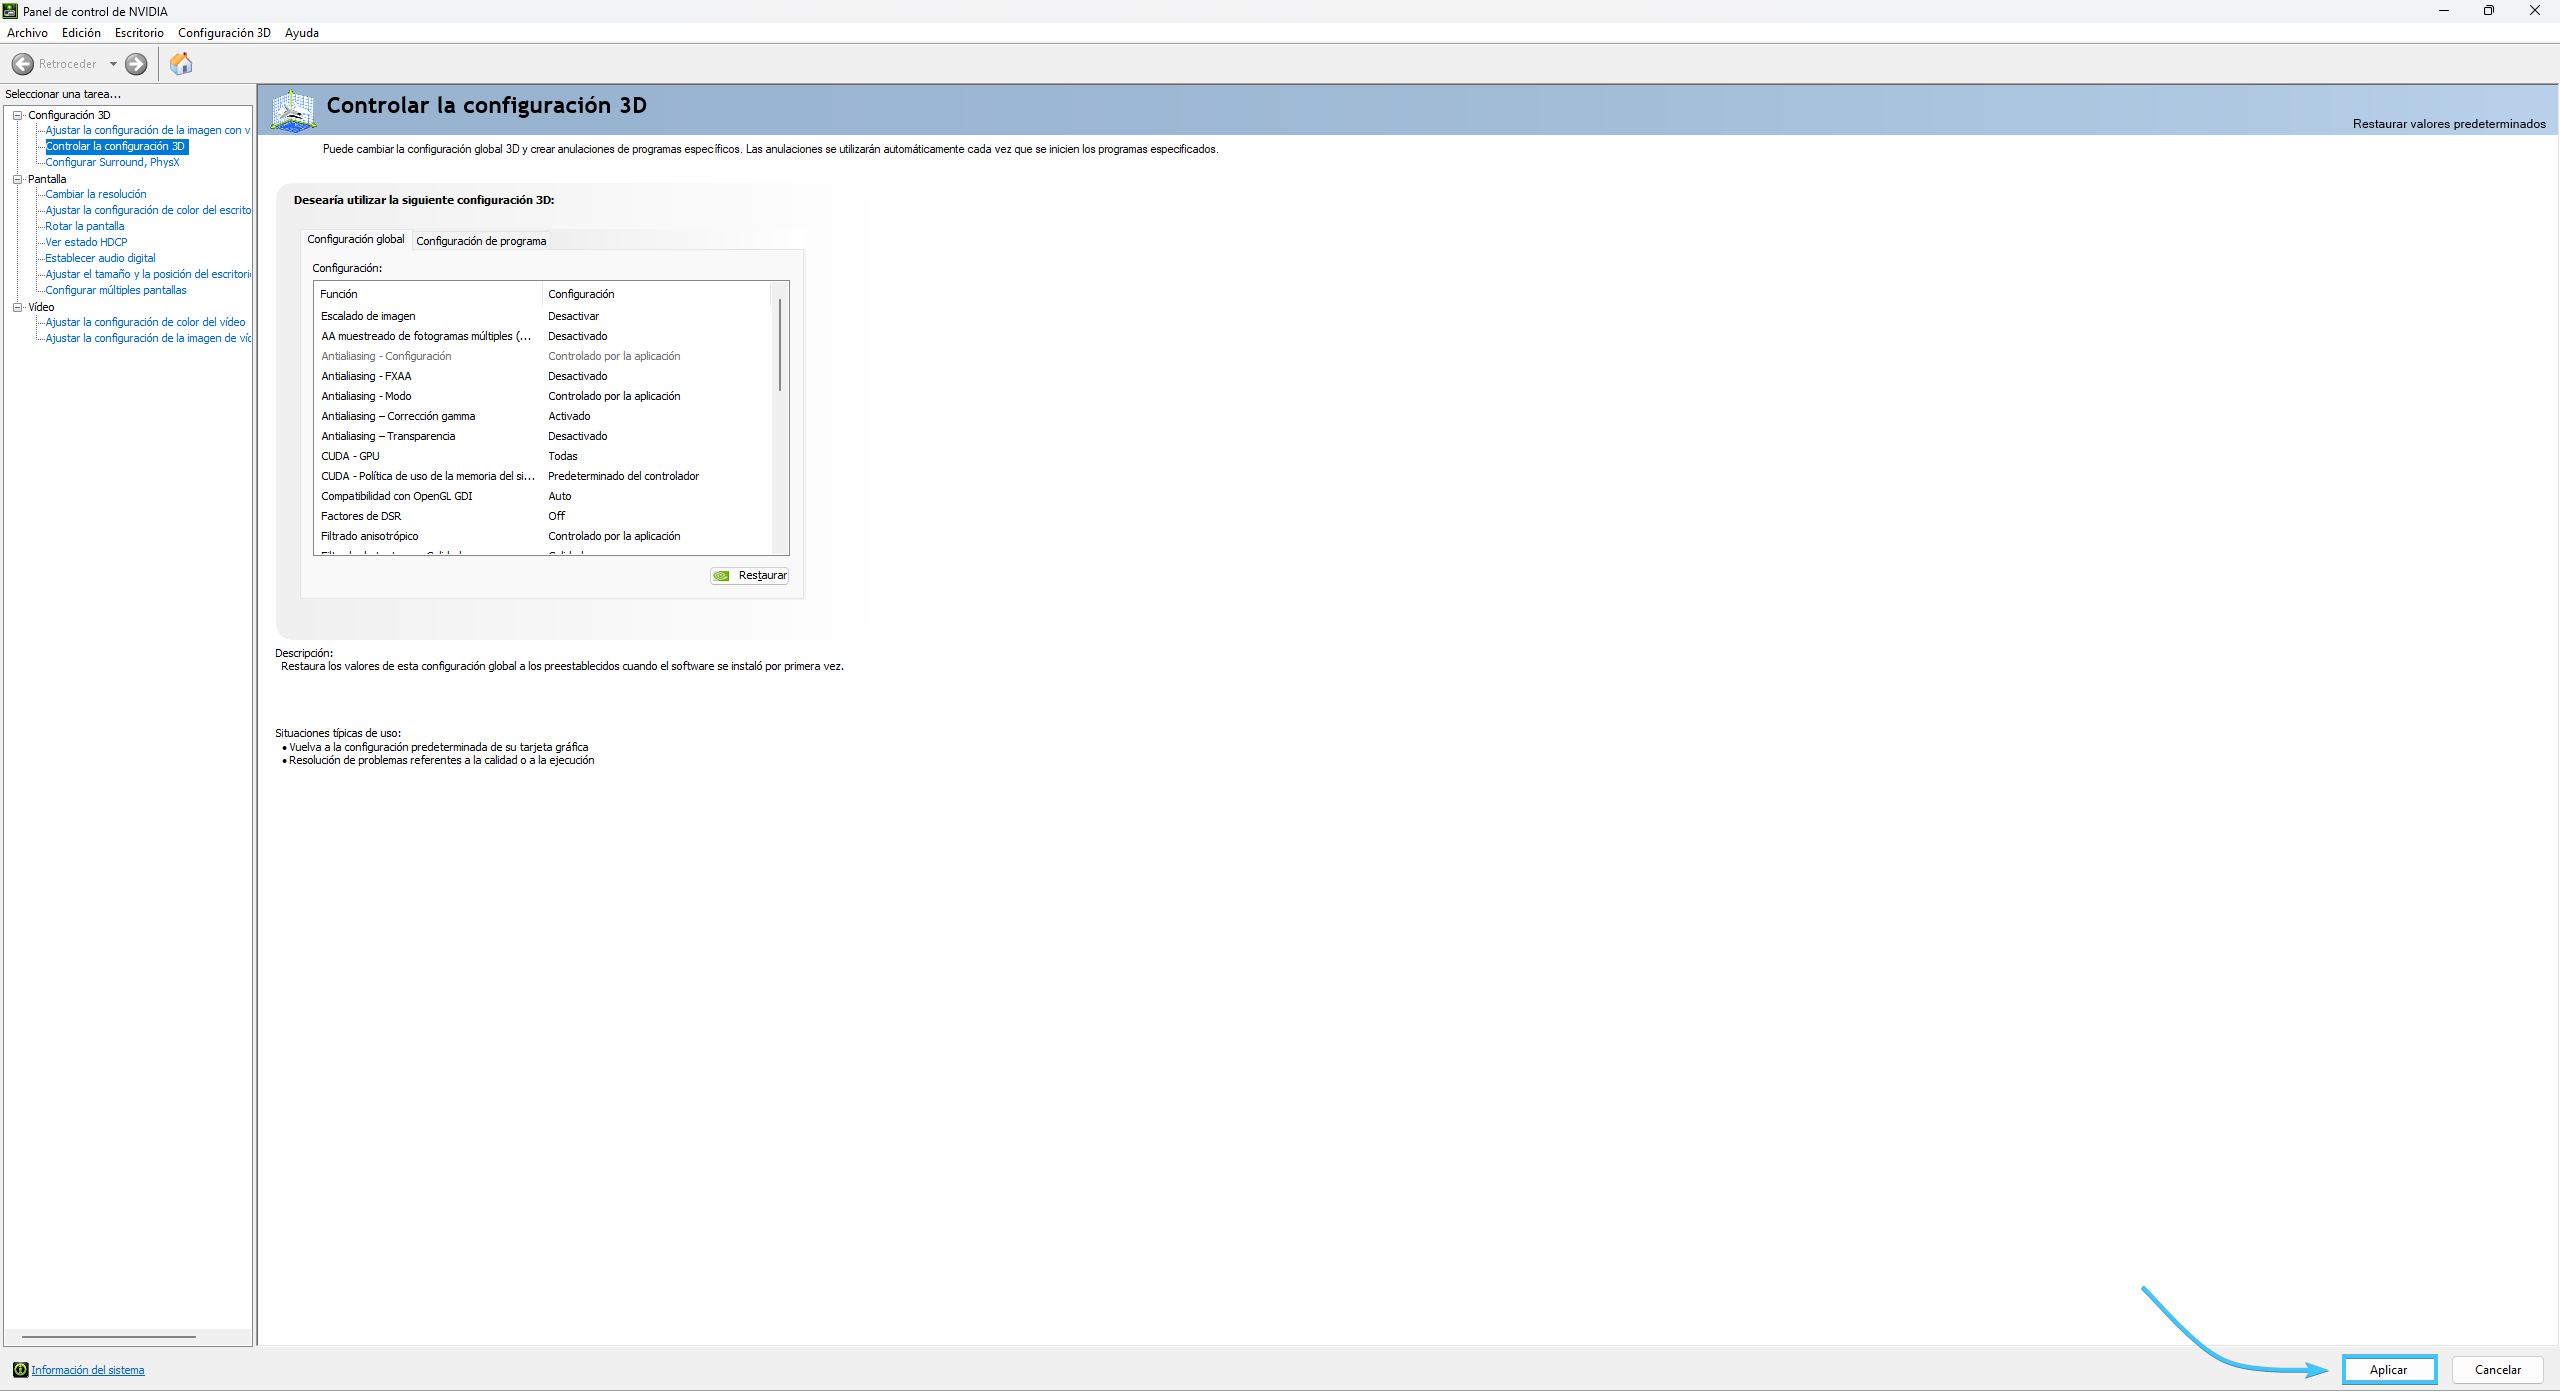This screenshot has width=2560, height=1392.
Task: Click the Desactivar value for Escalado de imagen
Action: coord(574,316)
